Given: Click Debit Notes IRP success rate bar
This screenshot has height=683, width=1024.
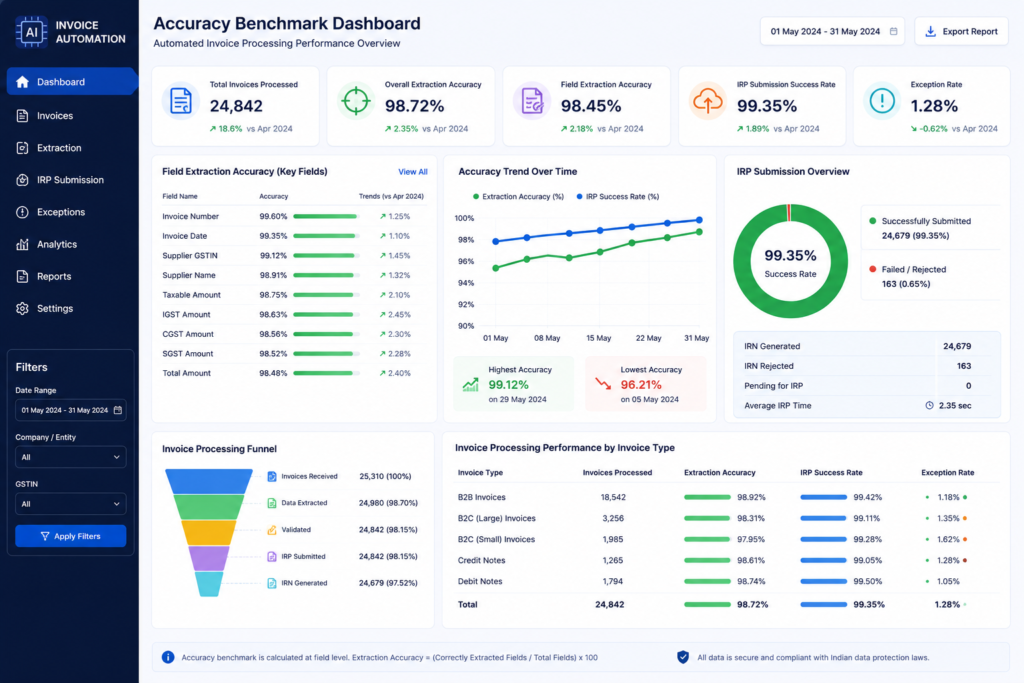Looking at the screenshot, I should click(x=824, y=581).
